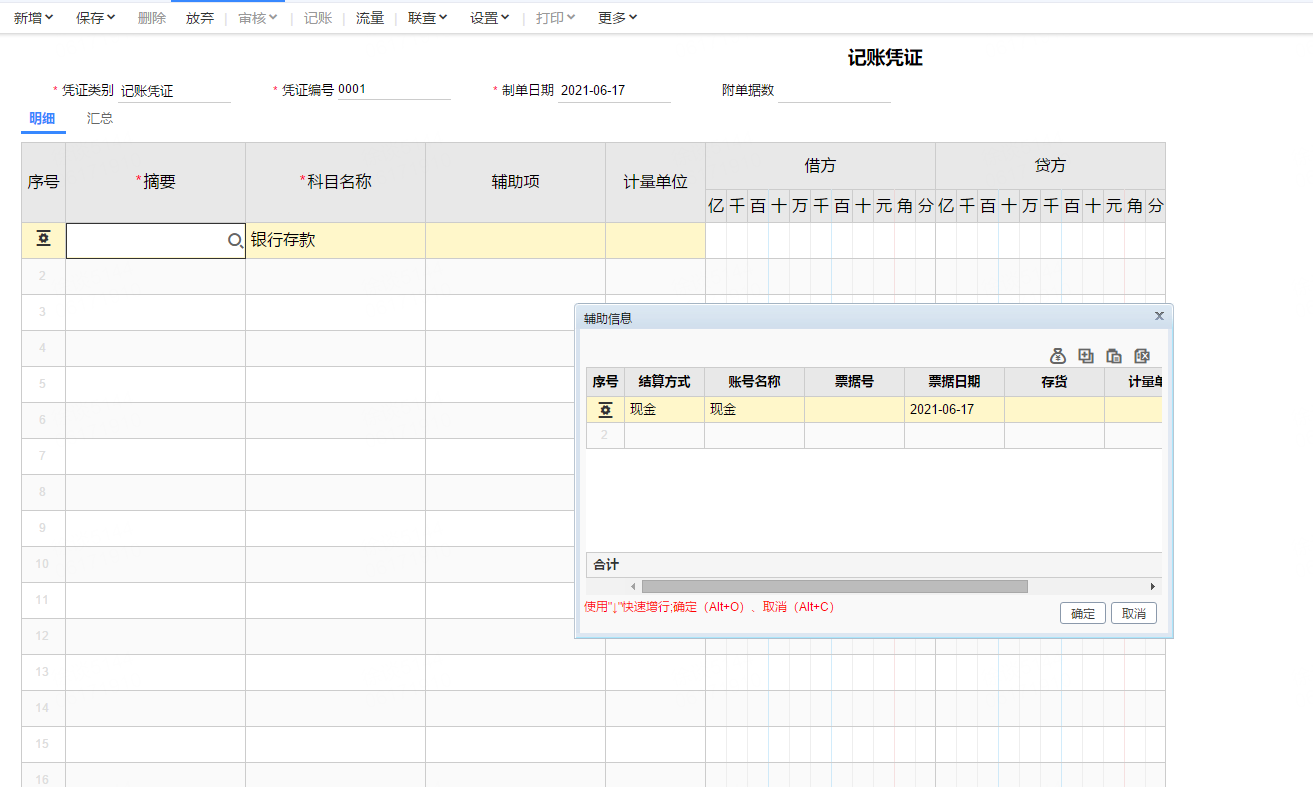This screenshot has height=787, width=1313.
Task: Click the 票据日期 column header
Action: click(x=954, y=382)
